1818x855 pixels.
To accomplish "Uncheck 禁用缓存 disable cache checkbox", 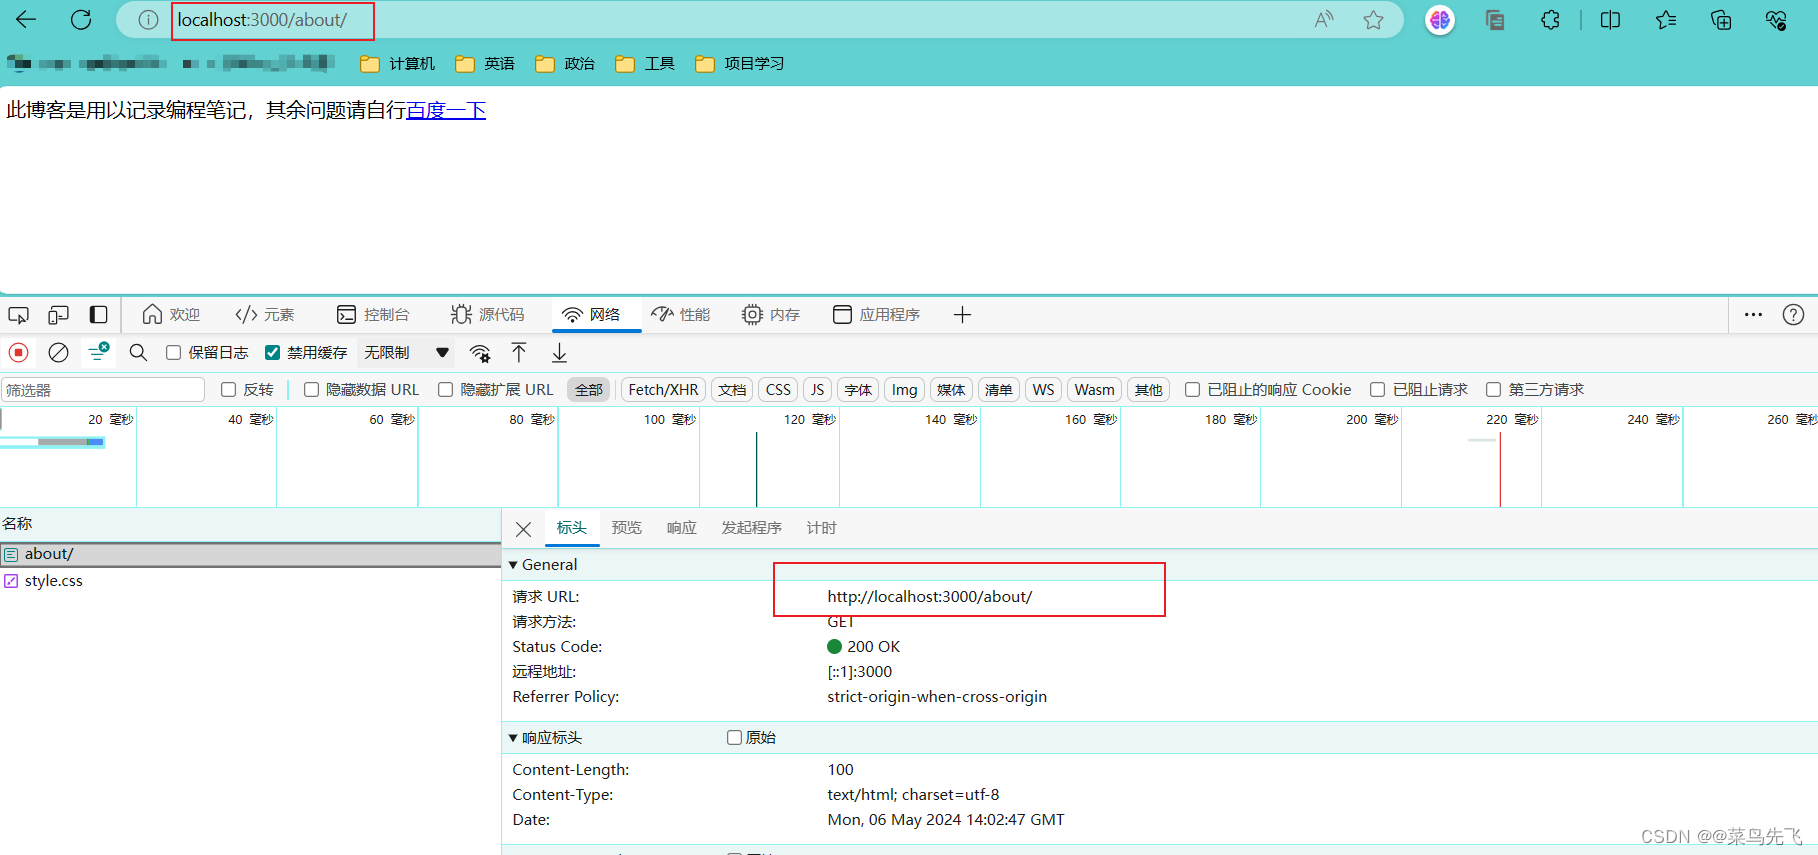I will (x=272, y=352).
